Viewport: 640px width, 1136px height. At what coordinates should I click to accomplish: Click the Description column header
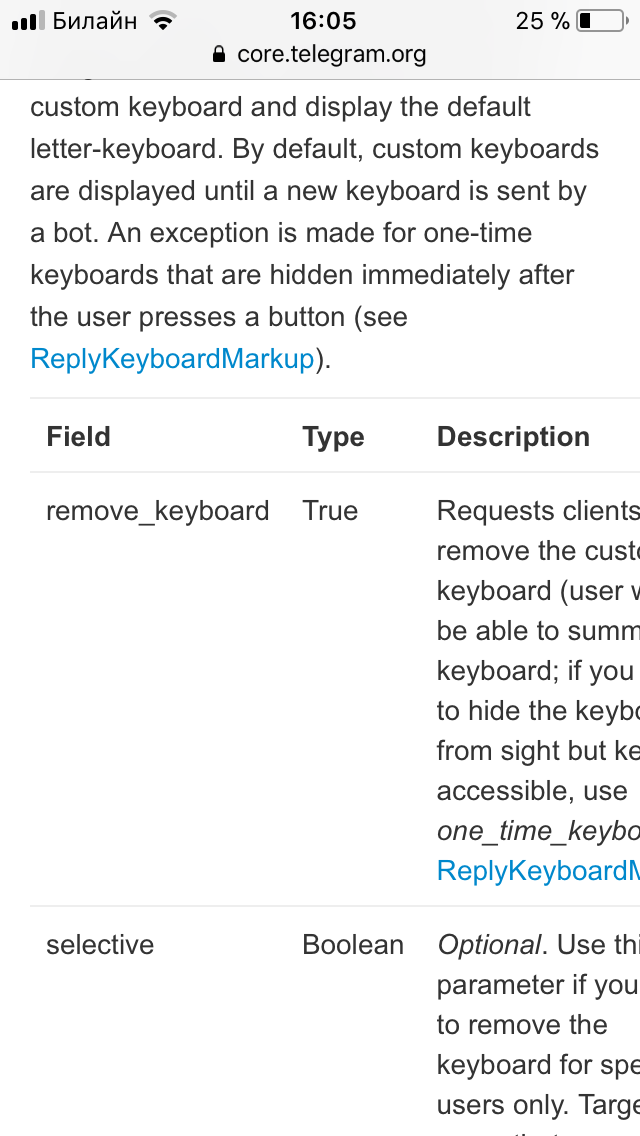(513, 437)
